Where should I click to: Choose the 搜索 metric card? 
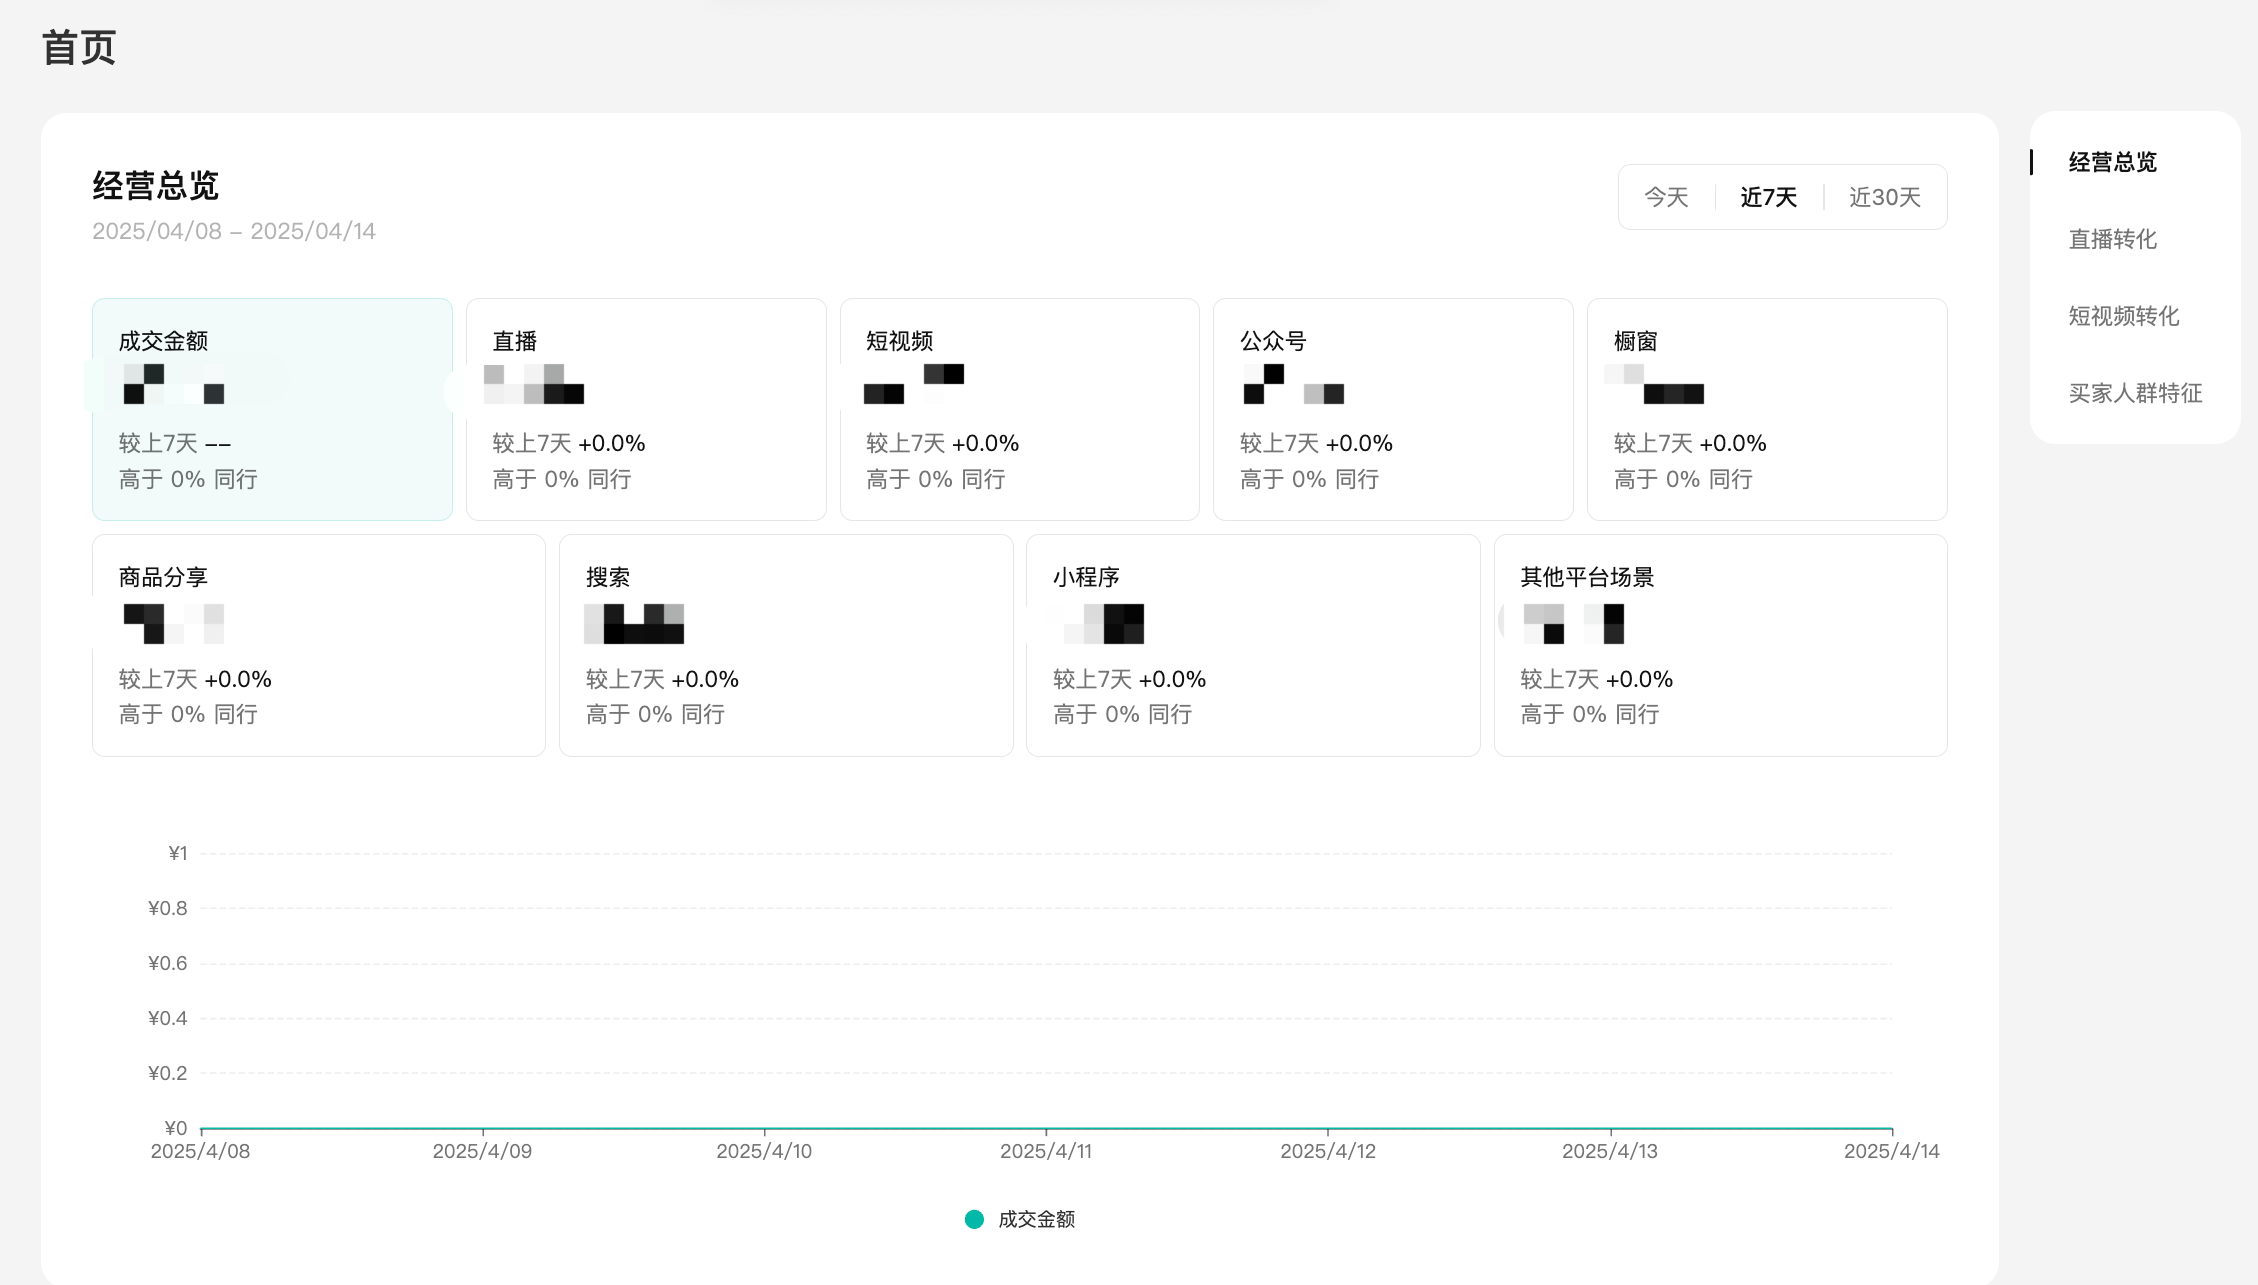(785, 645)
